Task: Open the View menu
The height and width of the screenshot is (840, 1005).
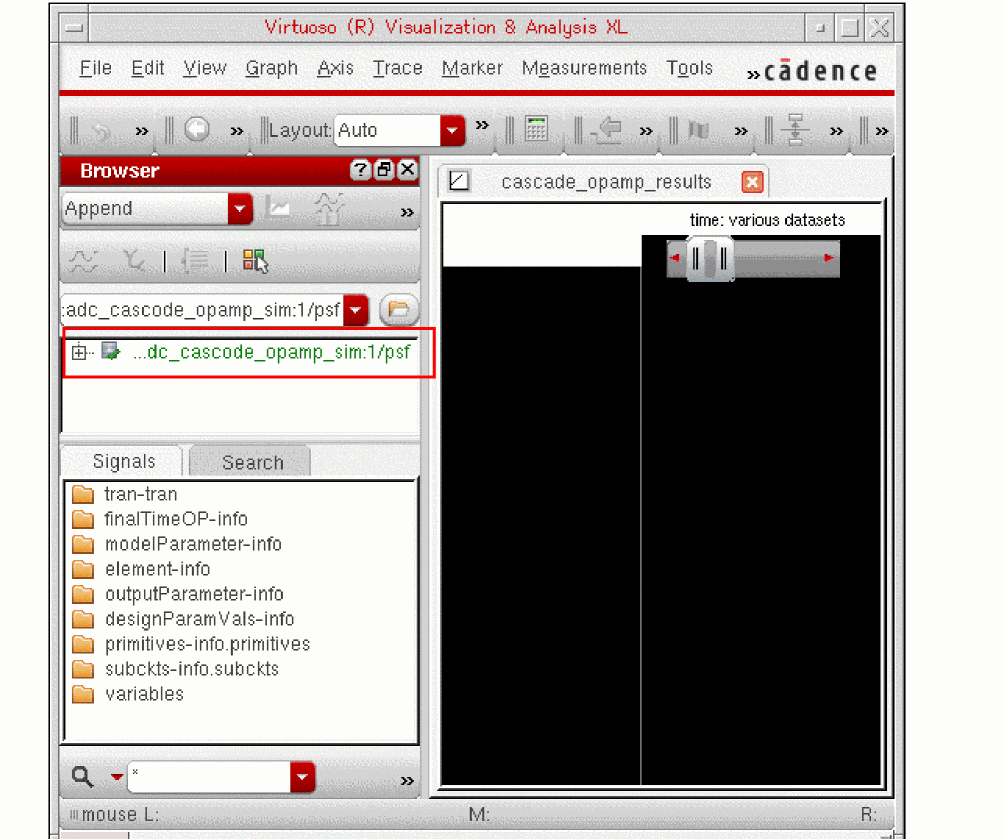Action: click(x=204, y=67)
